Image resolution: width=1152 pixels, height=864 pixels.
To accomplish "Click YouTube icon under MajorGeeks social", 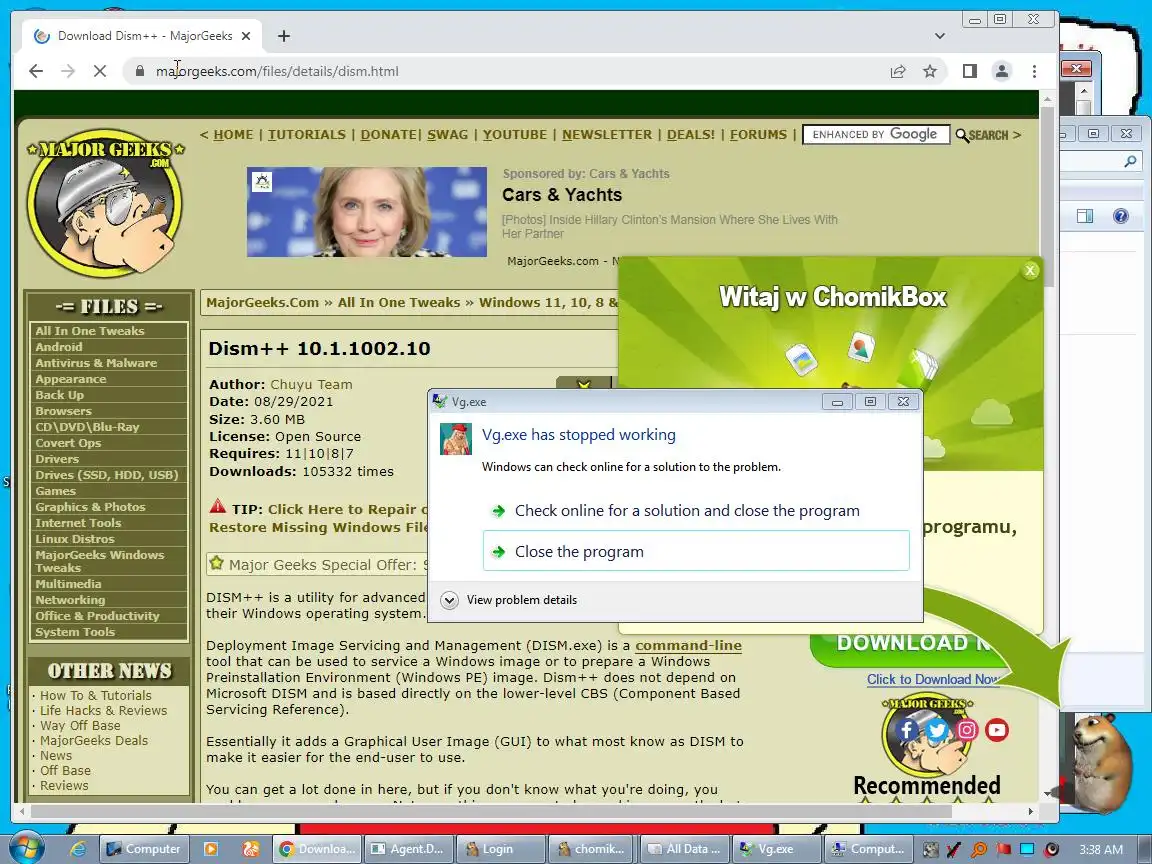I will click(x=997, y=730).
